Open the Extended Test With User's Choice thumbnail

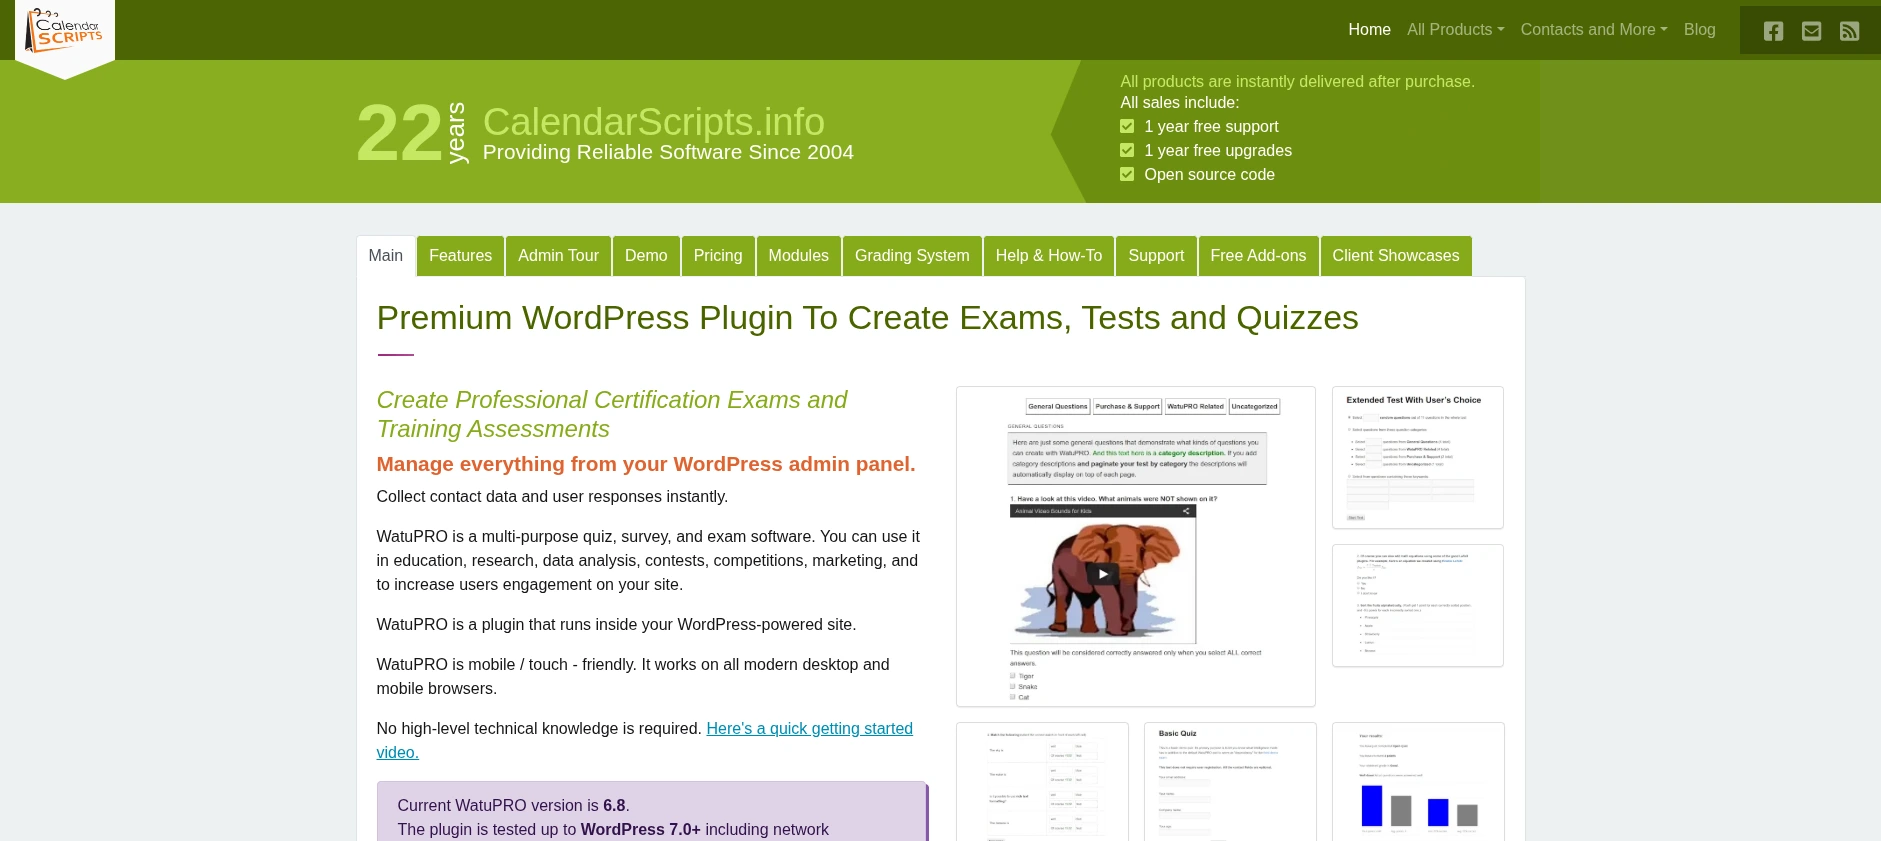(1418, 457)
